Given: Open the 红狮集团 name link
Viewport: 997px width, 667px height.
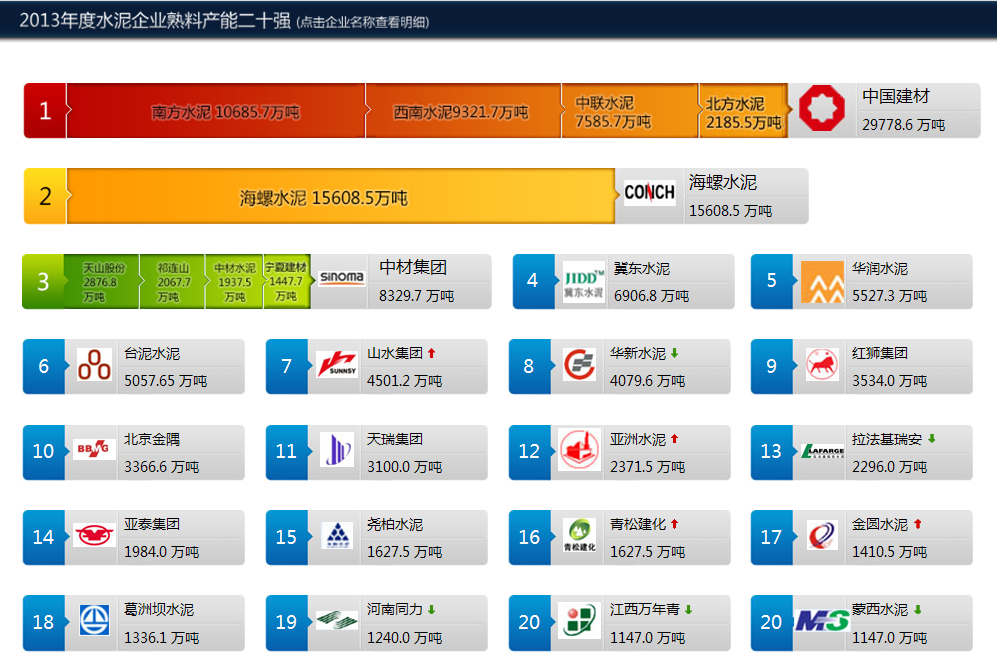Looking at the screenshot, I should tap(880, 354).
